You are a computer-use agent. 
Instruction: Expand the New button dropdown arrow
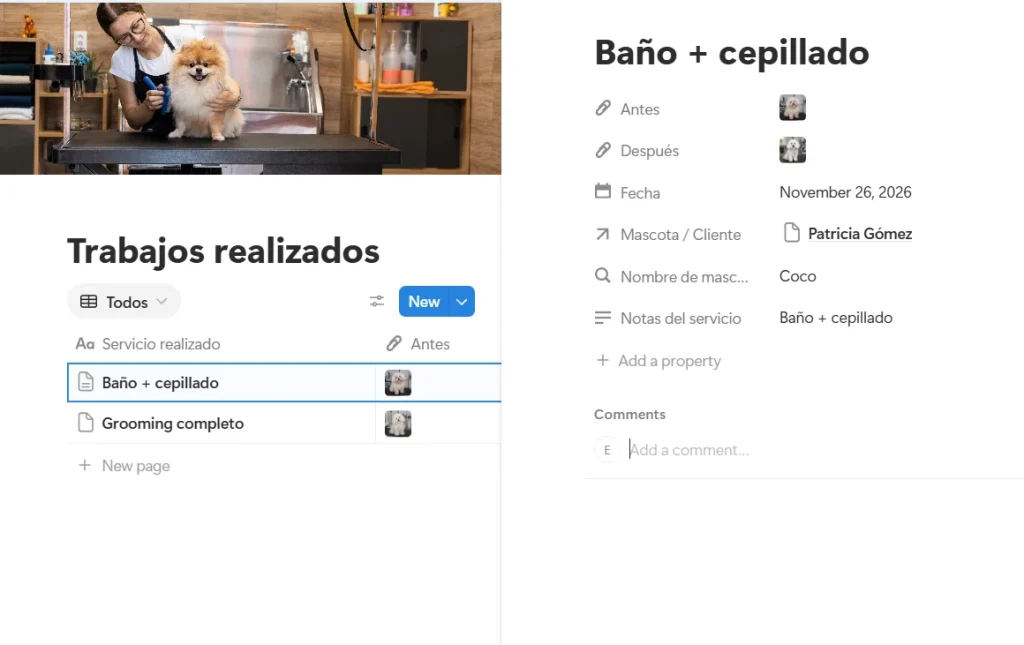462,302
